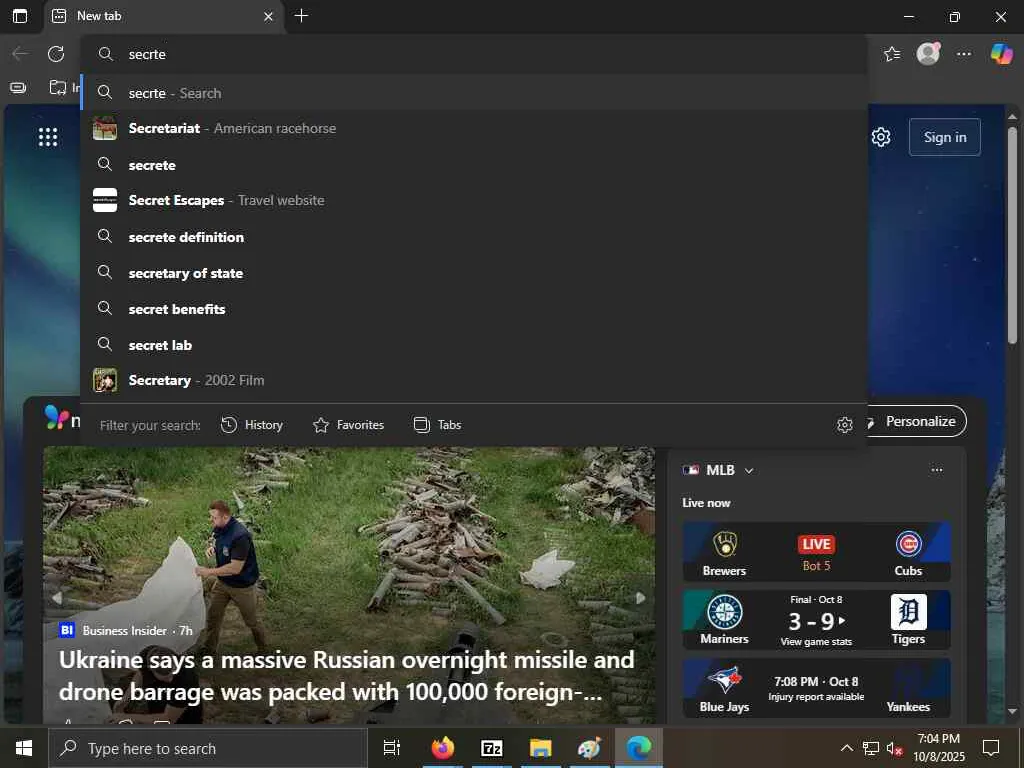Select the Secretariat American racehorse suggestion

[474, 129]
